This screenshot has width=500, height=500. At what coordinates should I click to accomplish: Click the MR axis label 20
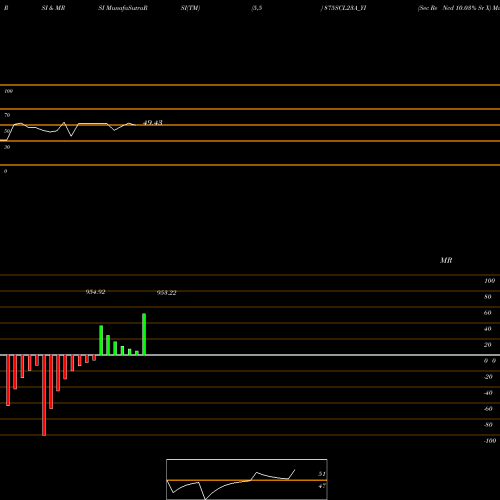(488, 345)
